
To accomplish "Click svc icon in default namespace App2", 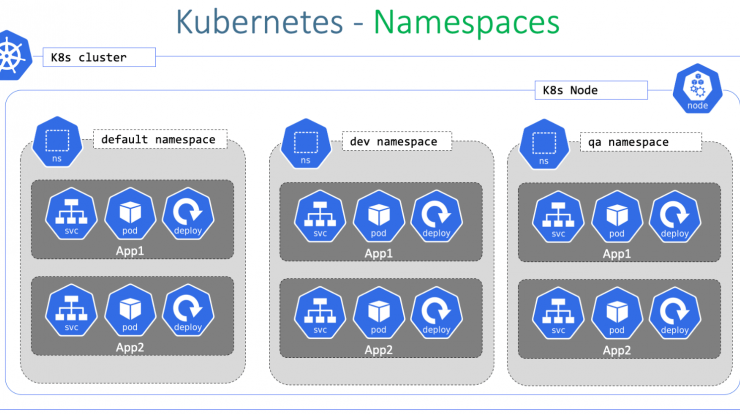I will tap(71, 310).
